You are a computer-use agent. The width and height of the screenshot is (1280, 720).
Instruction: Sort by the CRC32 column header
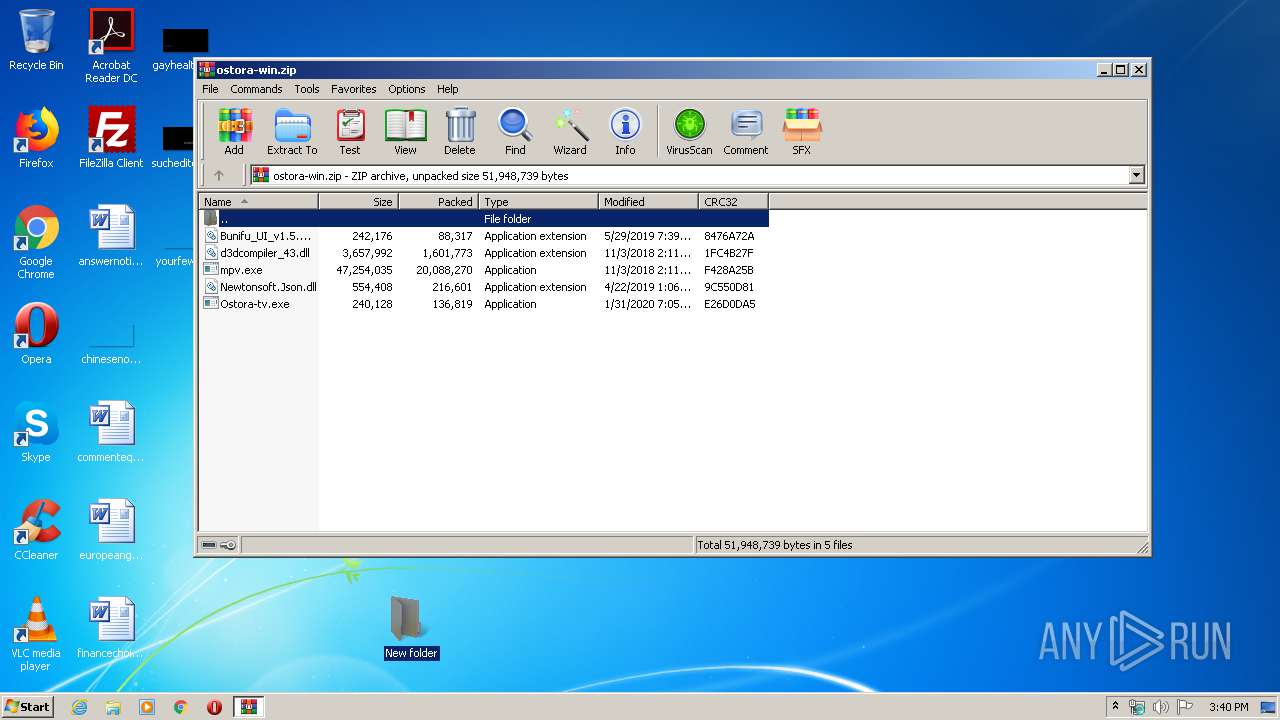coord(734,201)
